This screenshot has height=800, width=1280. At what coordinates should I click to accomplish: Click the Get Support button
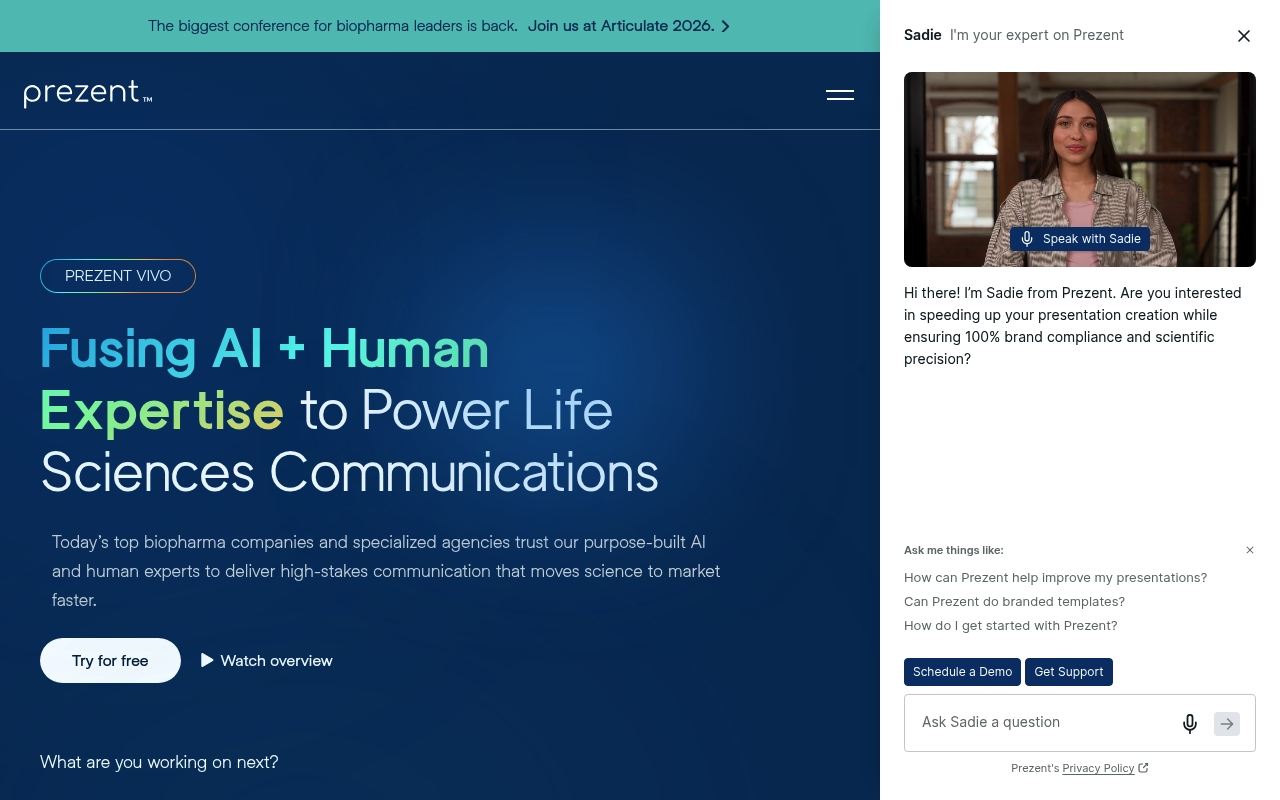tap(1069, 672)
